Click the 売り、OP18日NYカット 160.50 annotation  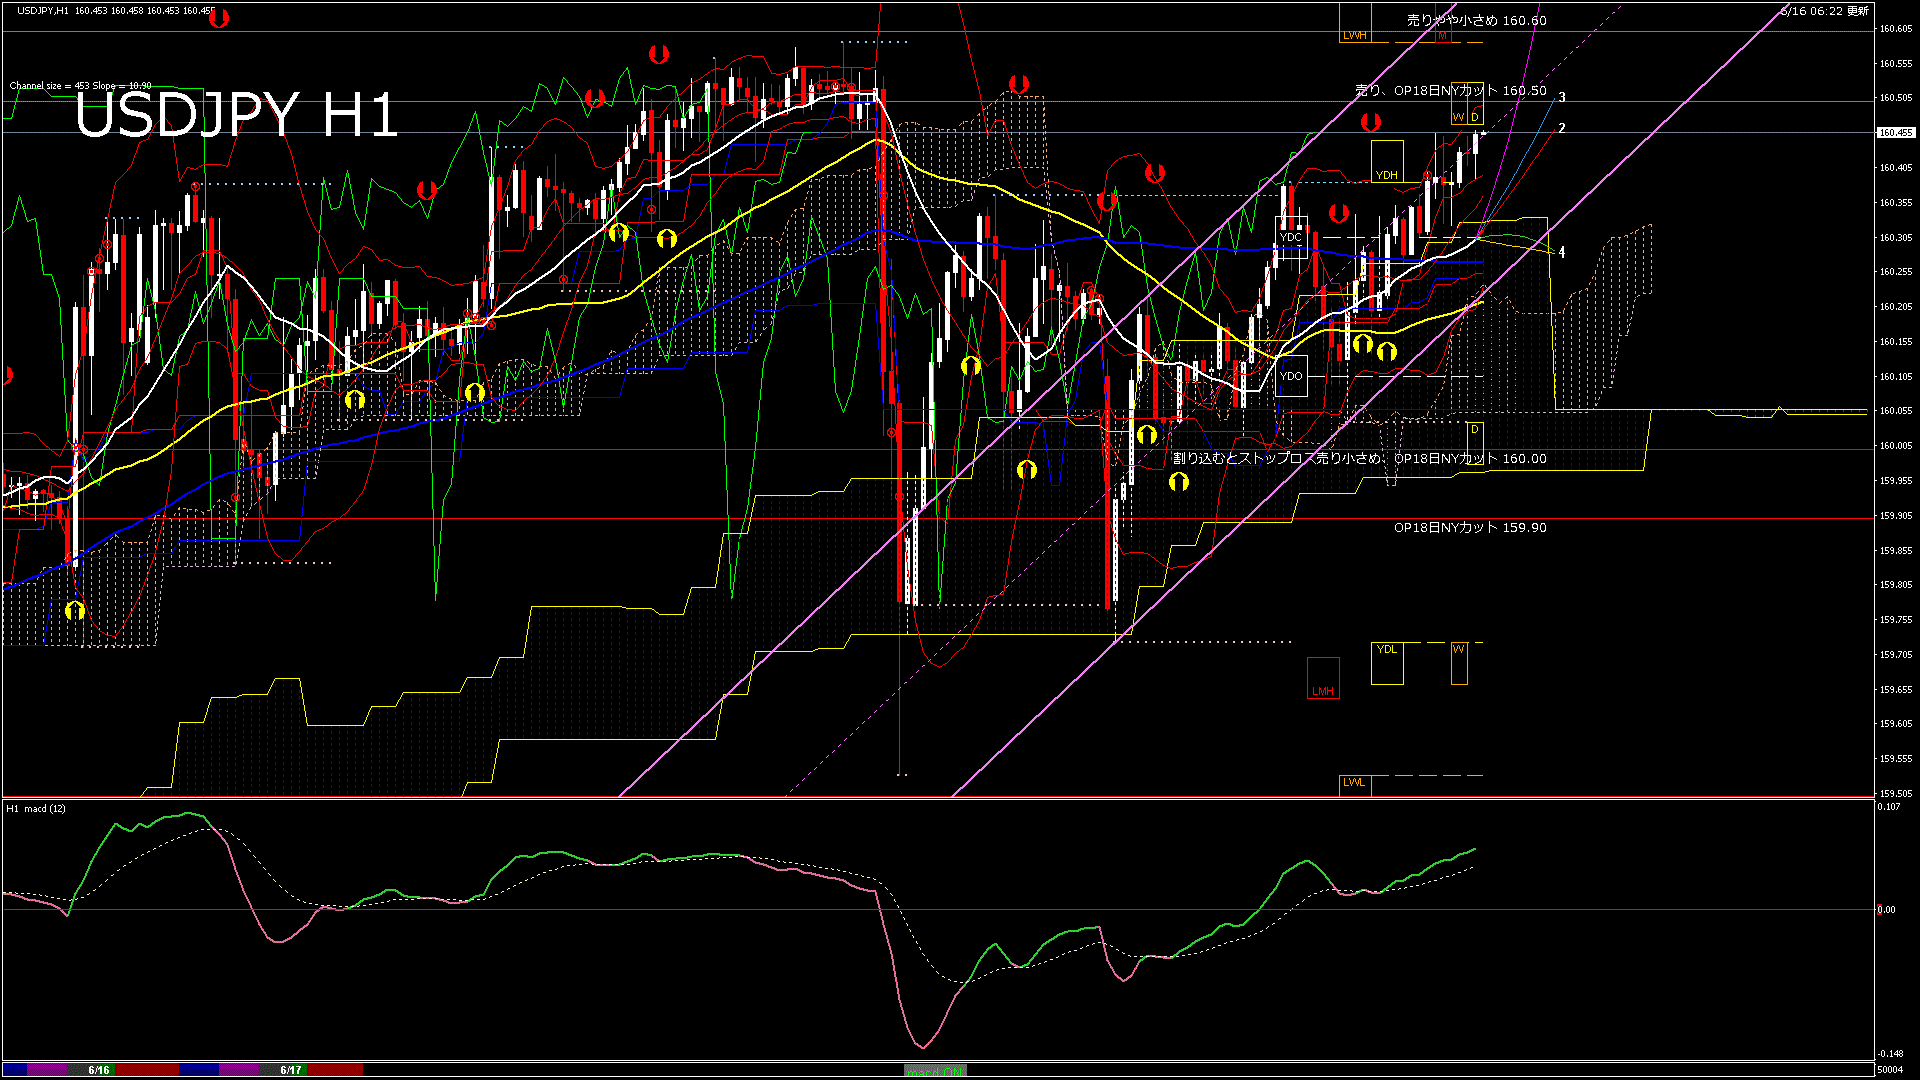(1450, 90)
